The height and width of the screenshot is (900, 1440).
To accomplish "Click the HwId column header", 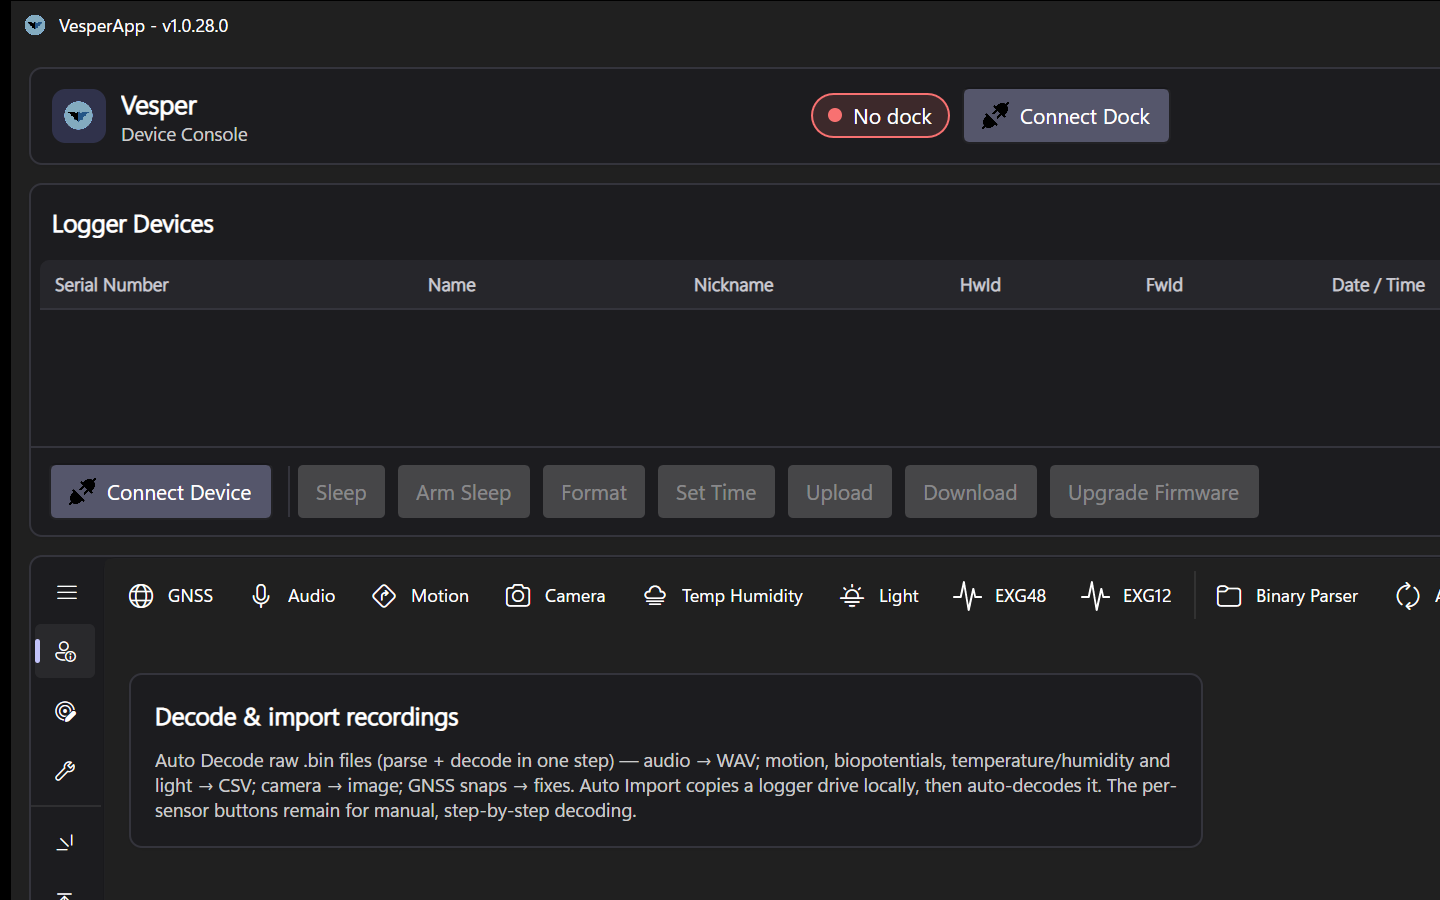I will click(x=980, y=285).
